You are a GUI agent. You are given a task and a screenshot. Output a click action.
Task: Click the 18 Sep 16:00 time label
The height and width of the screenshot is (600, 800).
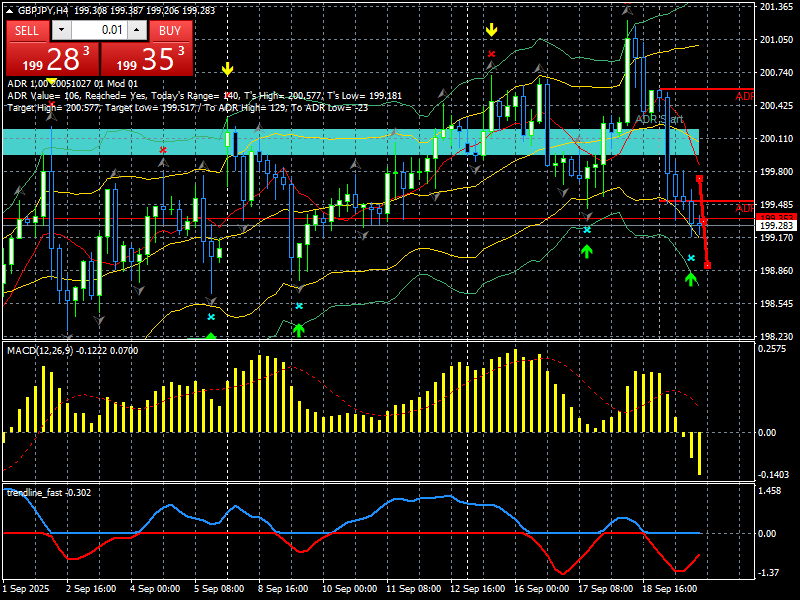pyautogui.click(x=669, y=588)
